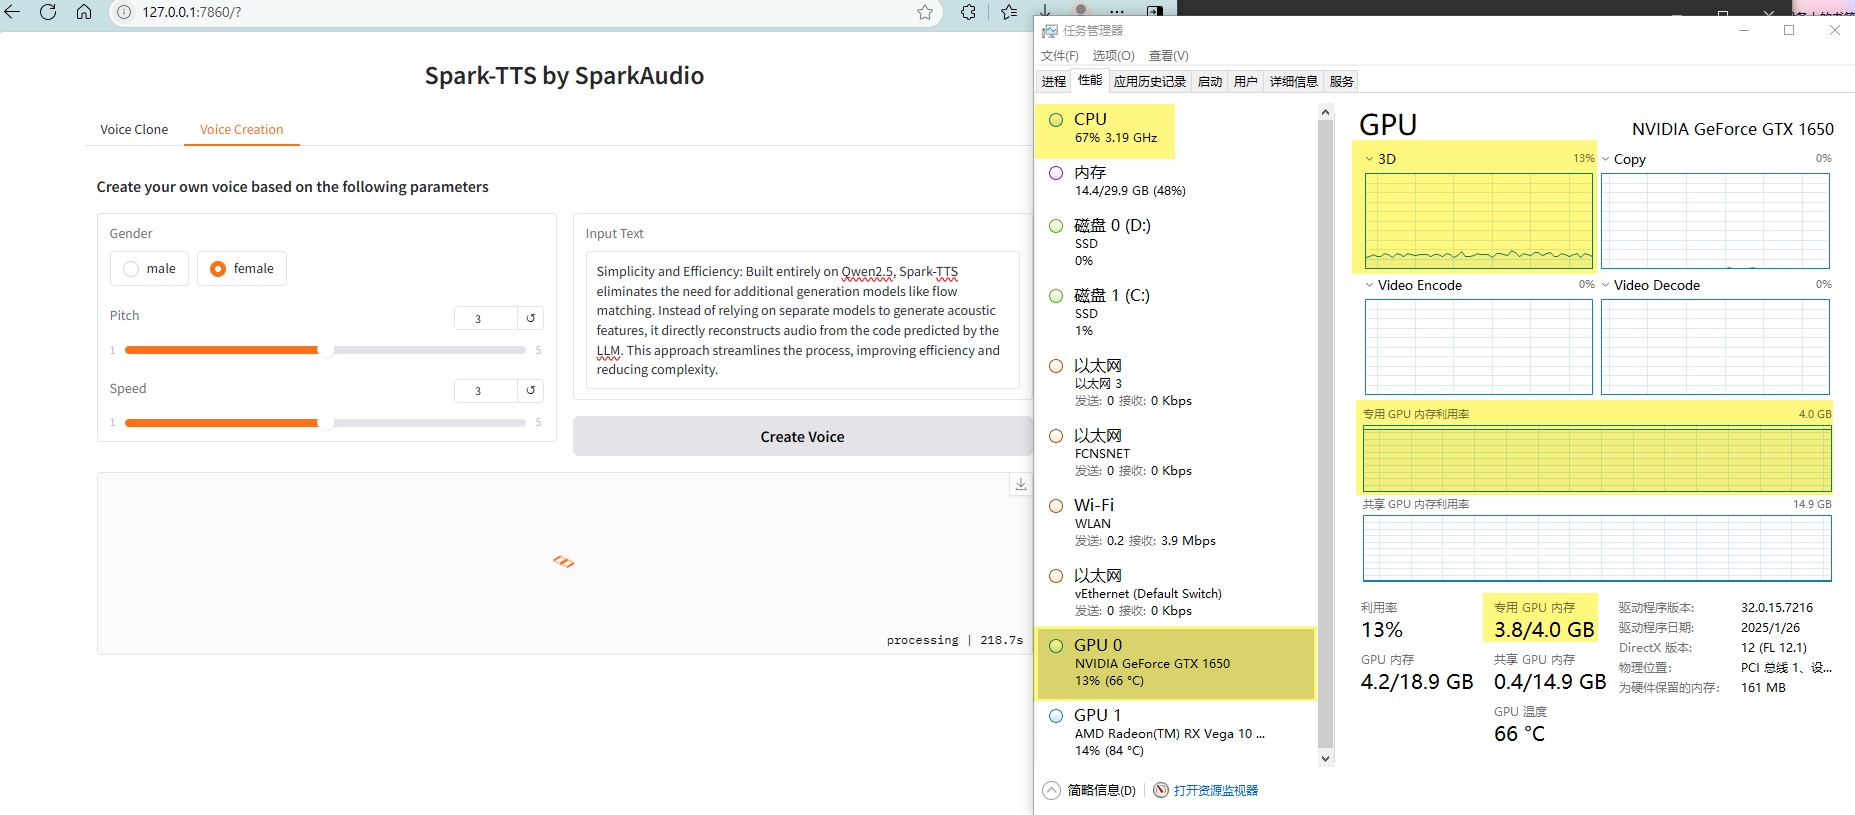Viewport: 1855px width, 815px height.
Task: Reset the Pitch value to default
Action: (531, 318)
